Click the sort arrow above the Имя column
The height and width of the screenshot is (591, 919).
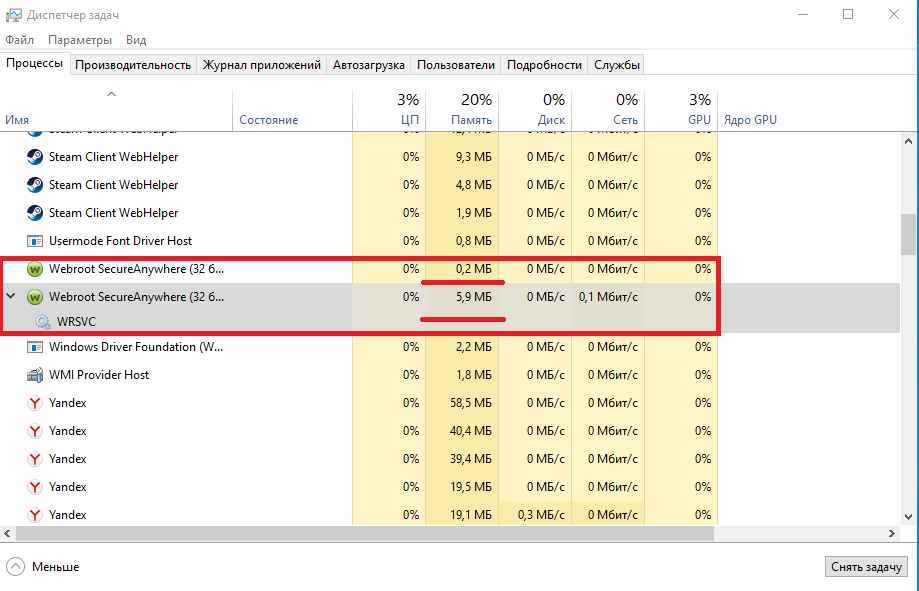click(x=111, y=94)
